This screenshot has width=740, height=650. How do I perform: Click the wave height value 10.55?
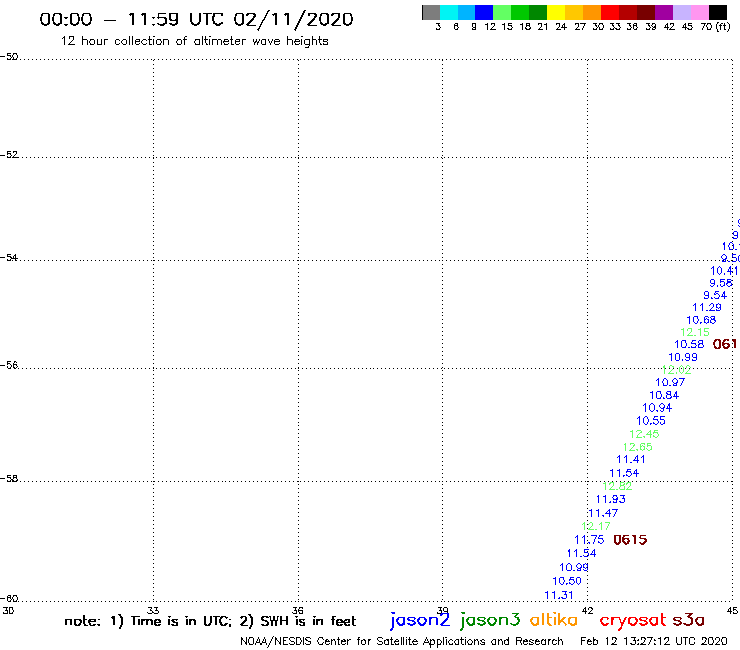pyautogui.click(x=651, y=421)
